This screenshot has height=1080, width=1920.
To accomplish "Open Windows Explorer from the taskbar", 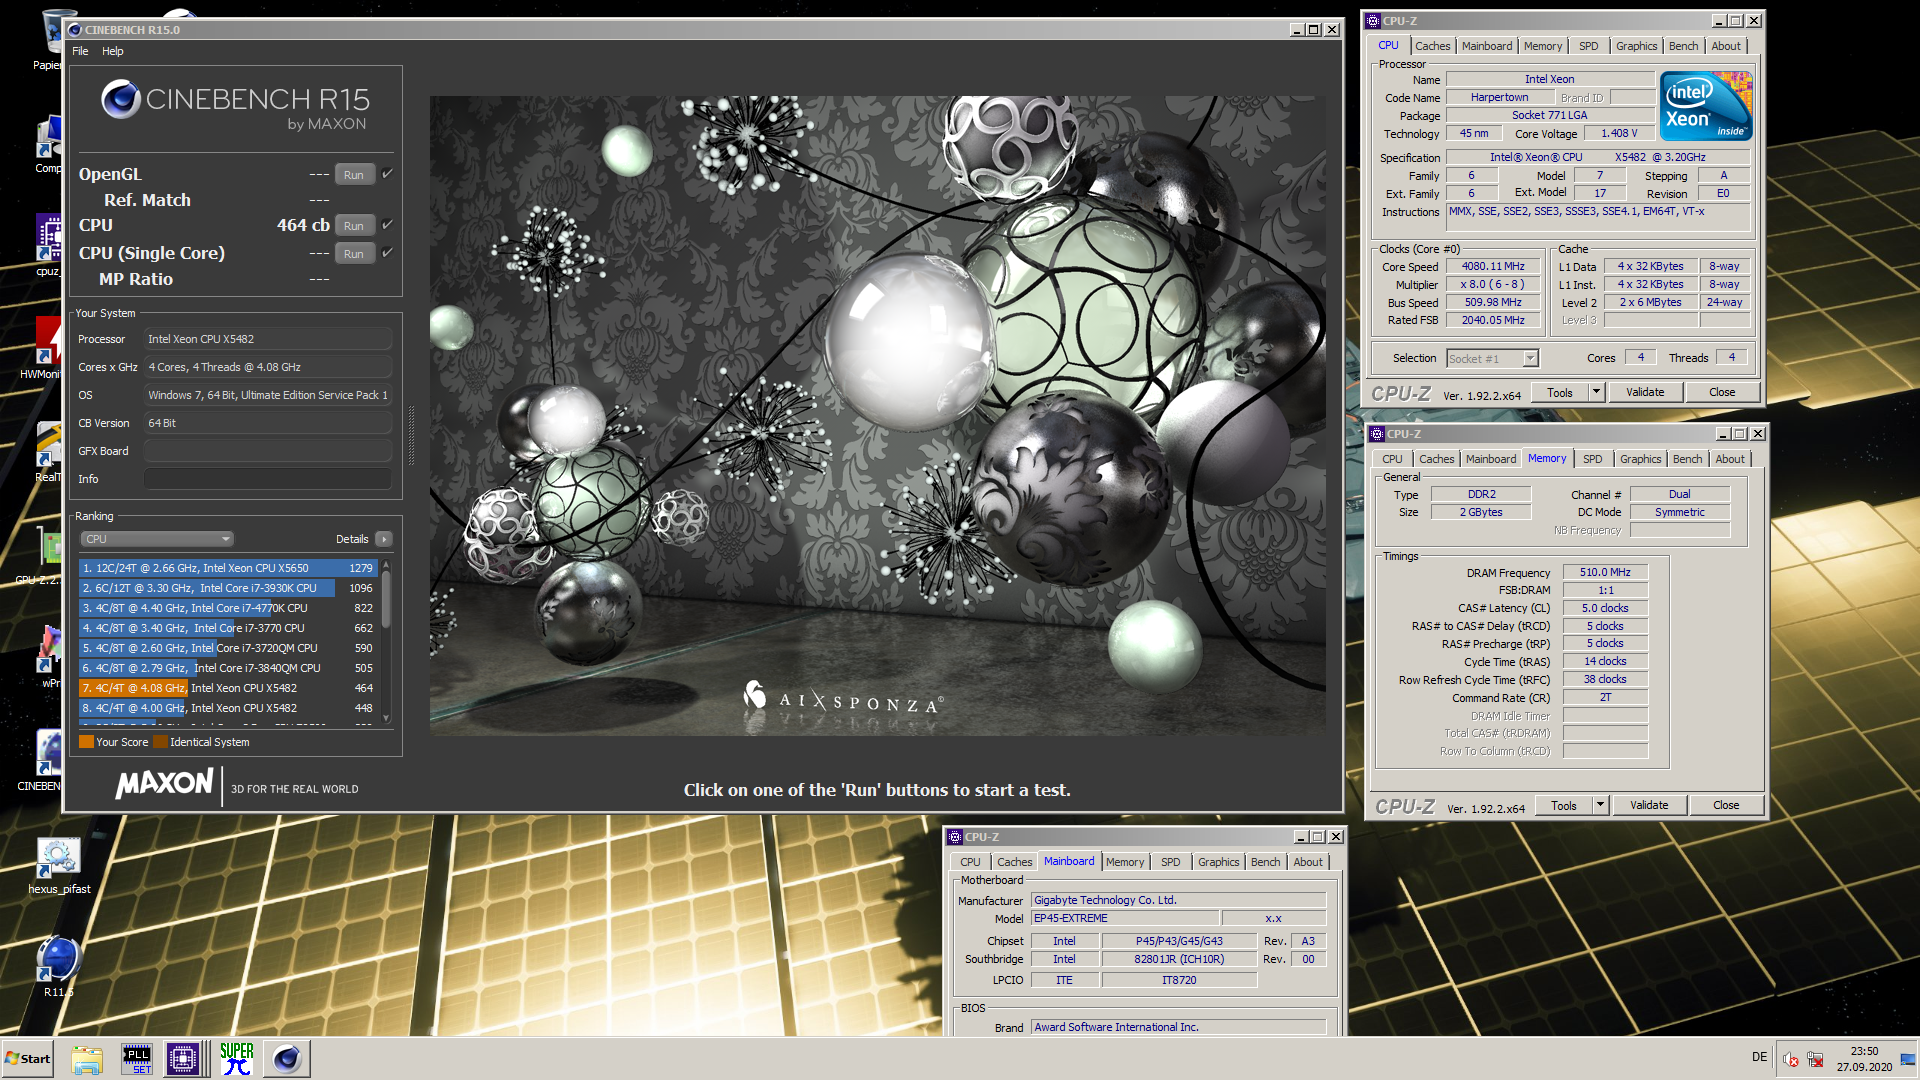I will click(87, 1059).
